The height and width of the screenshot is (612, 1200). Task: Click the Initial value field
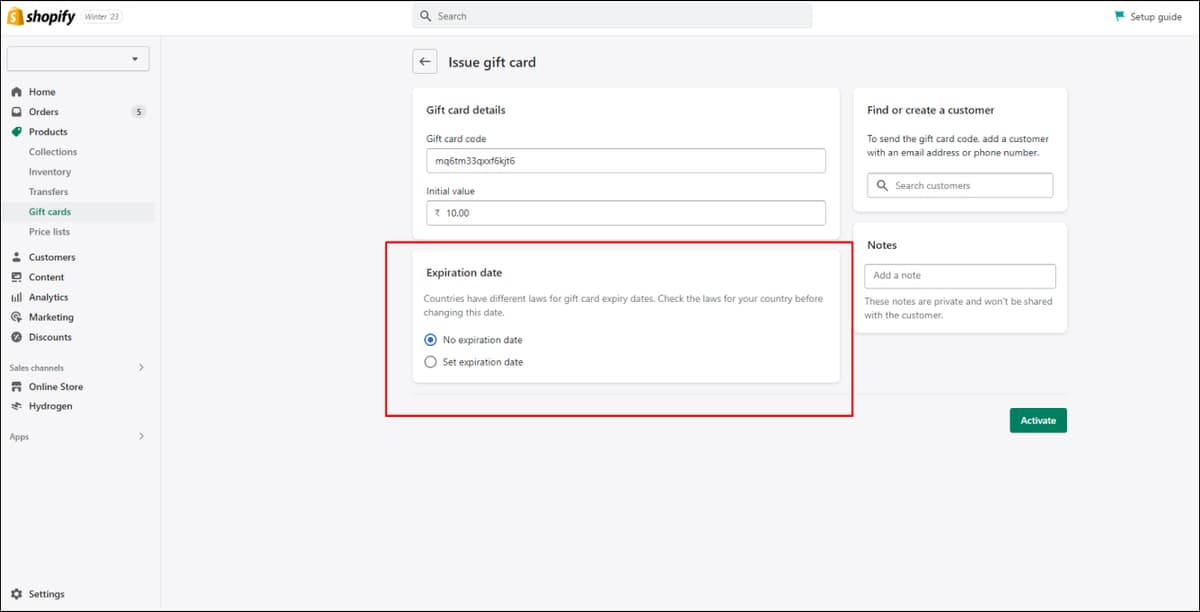coord(626,213)
